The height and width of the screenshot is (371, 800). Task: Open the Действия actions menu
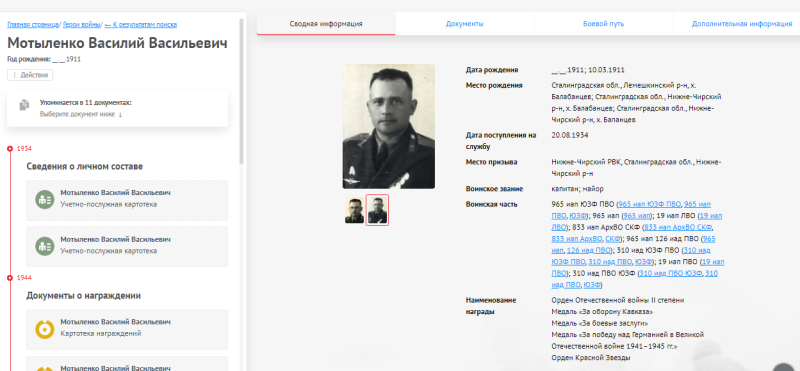[x=30, y=75]
